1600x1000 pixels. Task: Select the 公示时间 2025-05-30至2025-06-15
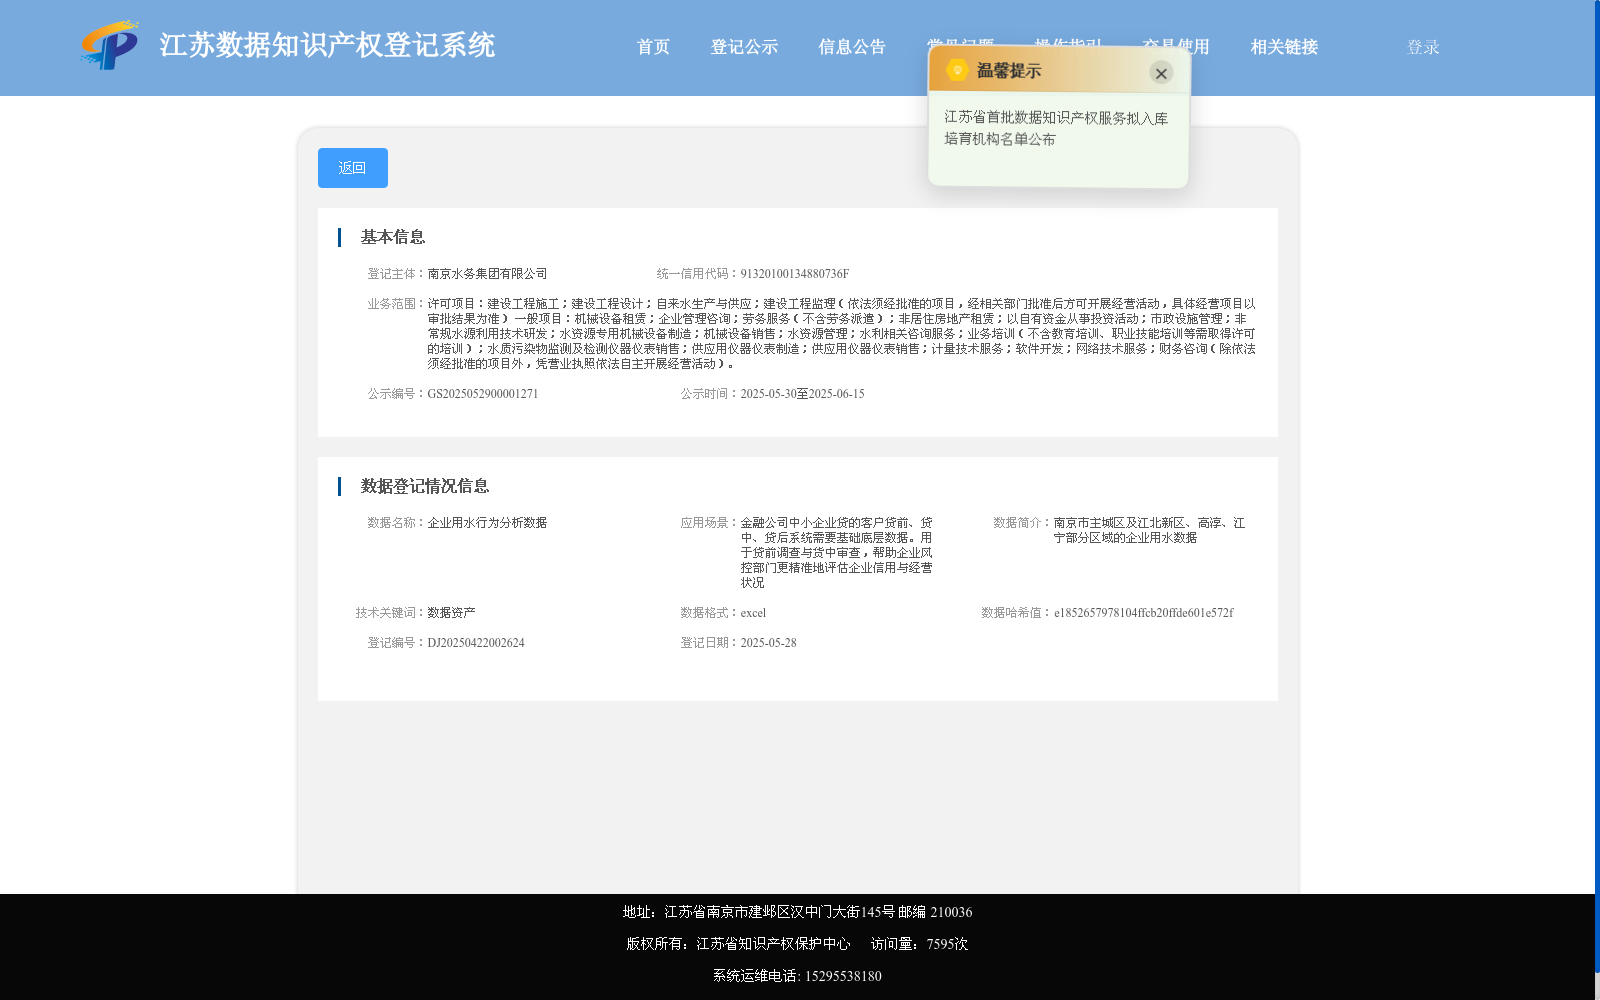[802, 393]
